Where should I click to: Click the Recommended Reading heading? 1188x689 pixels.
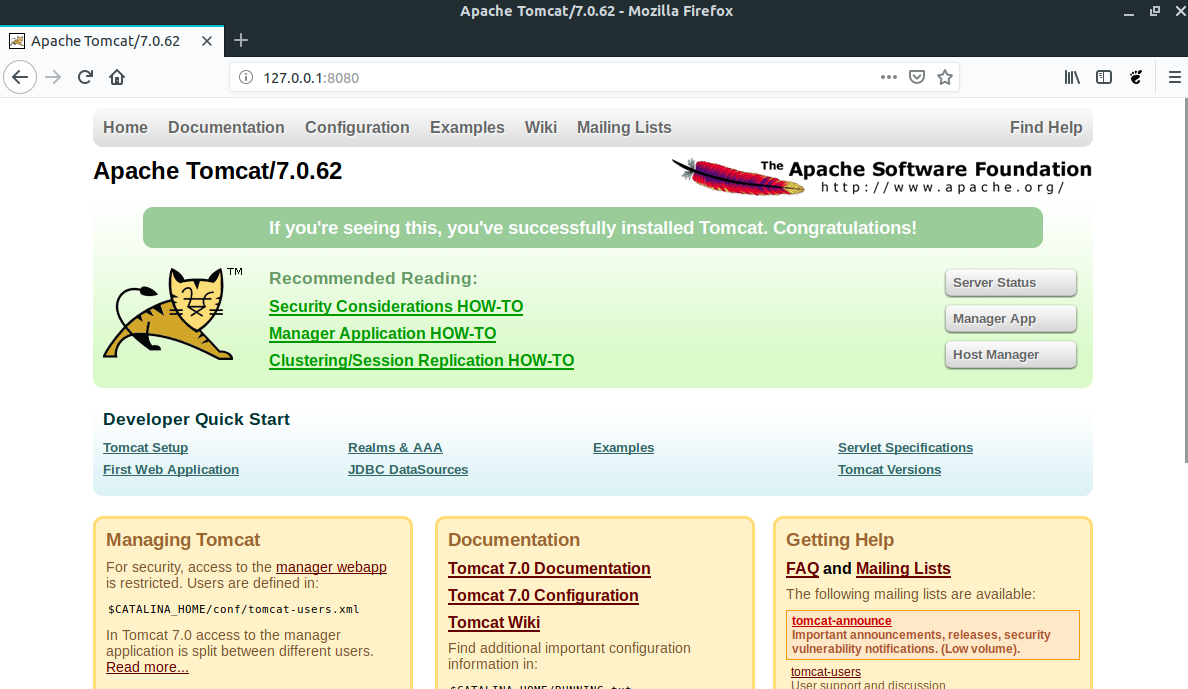point(374,278)
